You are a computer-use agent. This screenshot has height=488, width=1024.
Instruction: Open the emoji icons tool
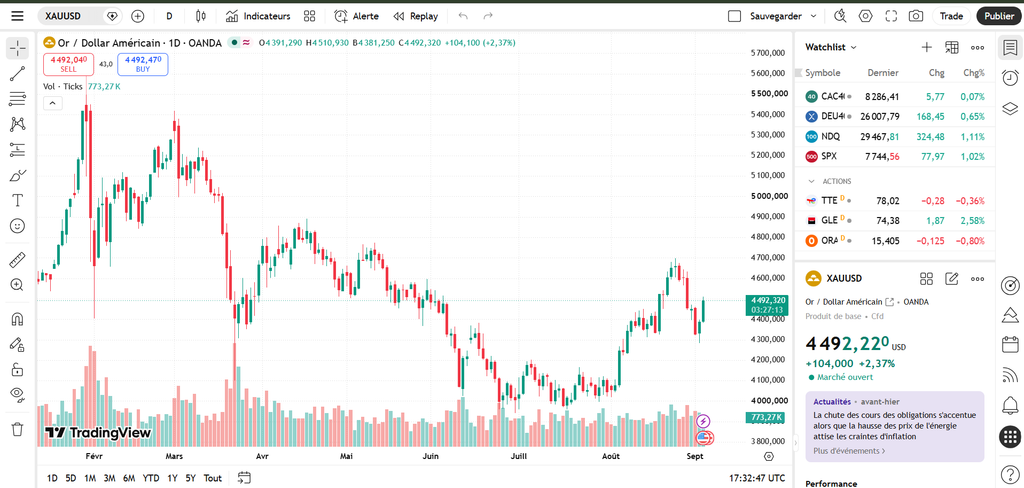coord(18,225)
